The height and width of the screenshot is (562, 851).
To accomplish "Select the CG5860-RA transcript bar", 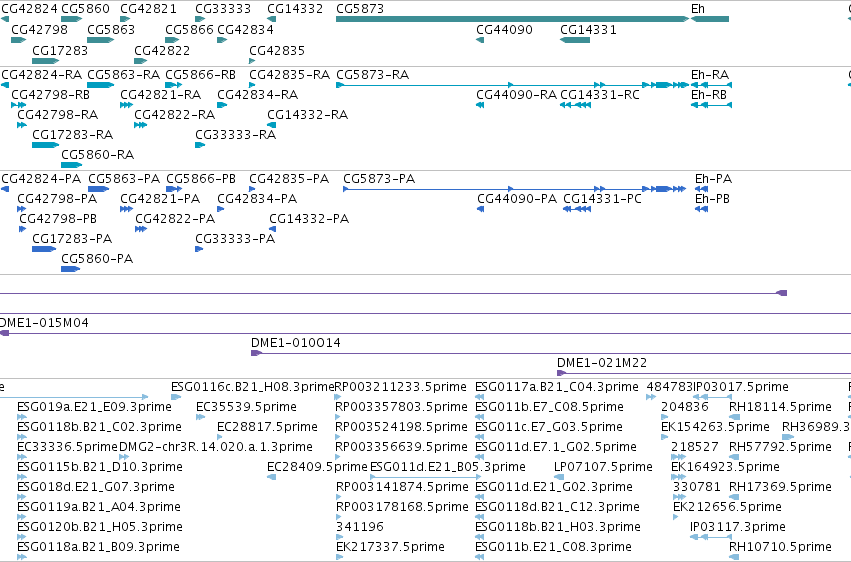I will point(72,165).
